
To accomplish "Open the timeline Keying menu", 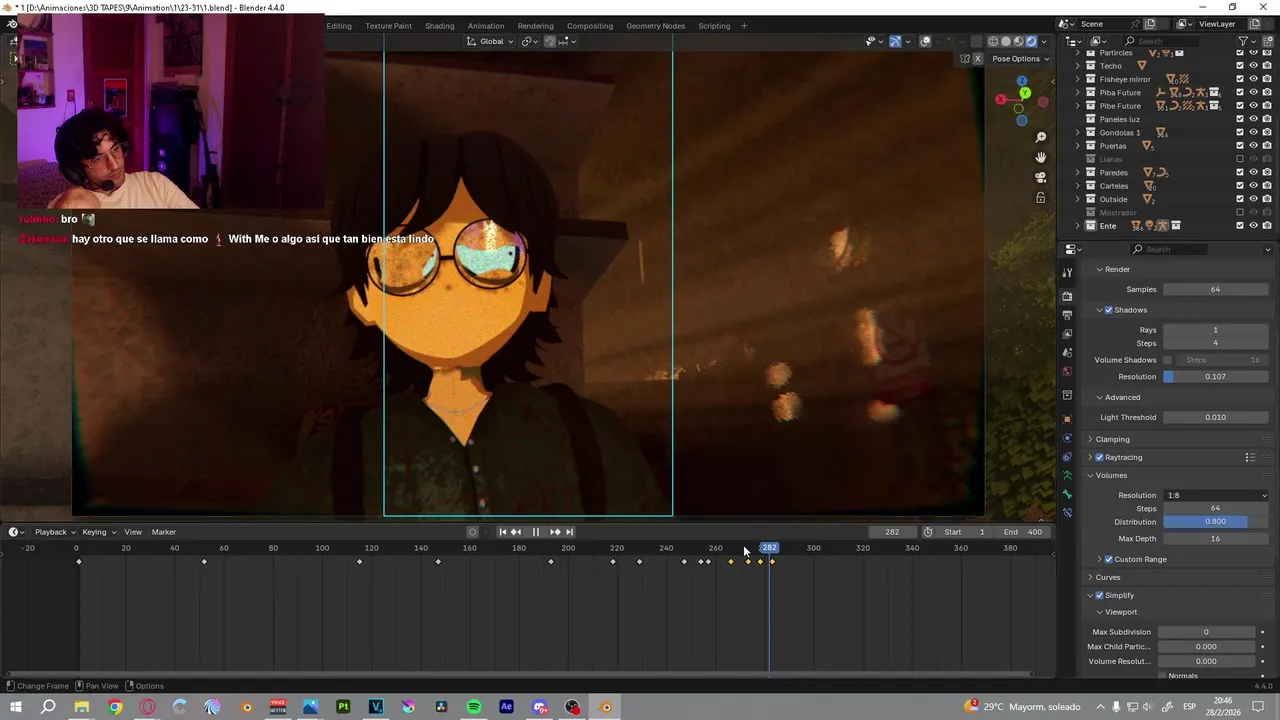I will click(98, 532).
